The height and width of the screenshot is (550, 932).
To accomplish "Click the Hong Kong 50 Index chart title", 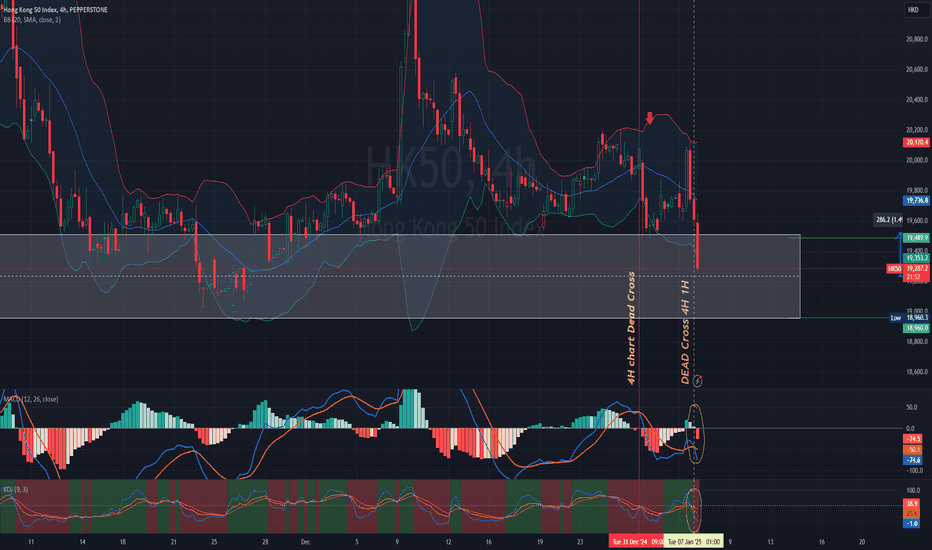I will click(55, 10).
